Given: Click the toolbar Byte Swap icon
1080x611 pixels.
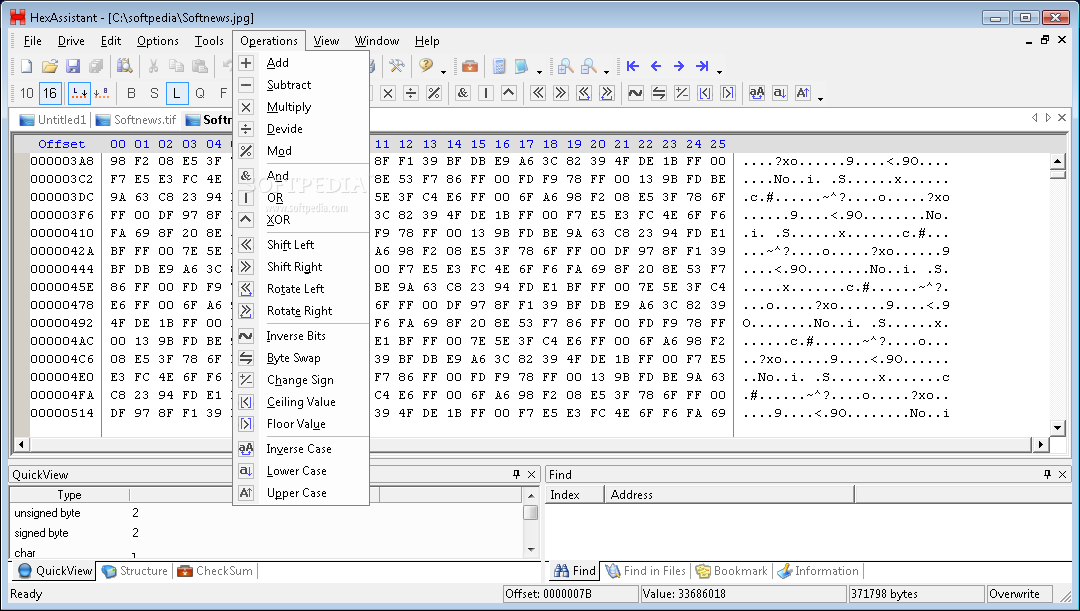Looking at the screenshot, I should 659,93.
